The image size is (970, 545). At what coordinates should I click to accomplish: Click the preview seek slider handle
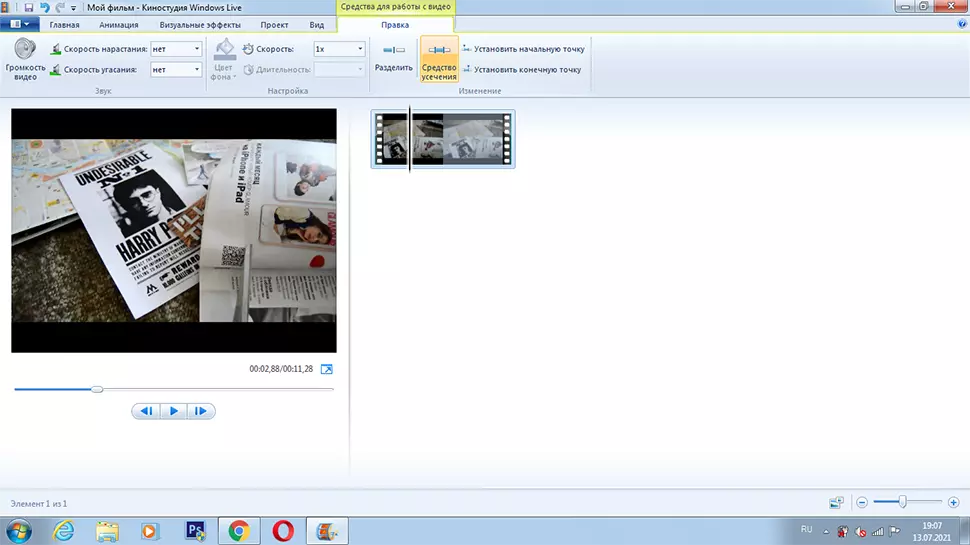pyautogui.click(x=97, y=389)
